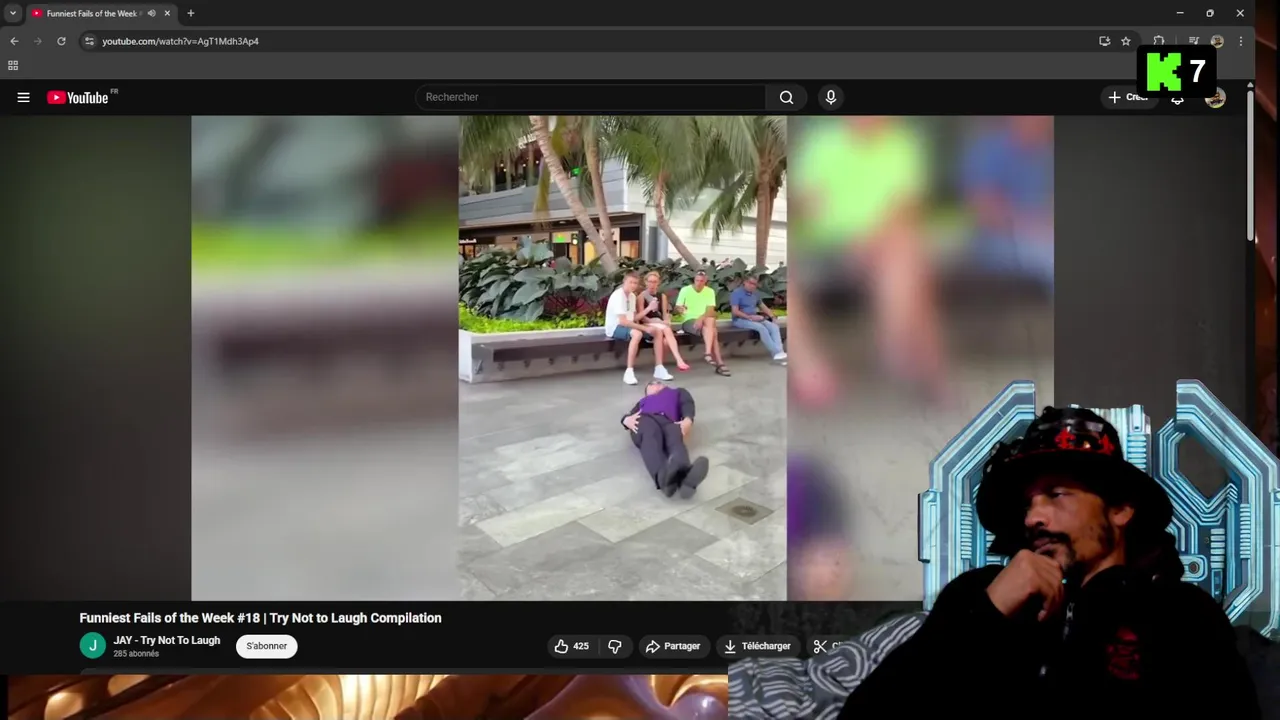Select the URL youtube.com/watch?v=AgT1Mdh3Ap4

point(180,41)
